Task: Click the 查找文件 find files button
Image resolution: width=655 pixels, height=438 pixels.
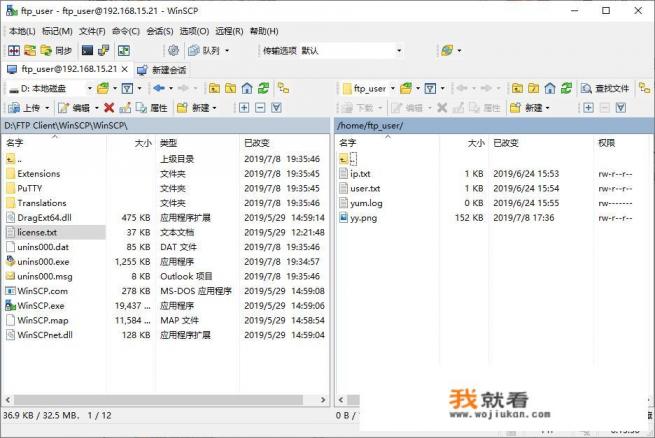Action: pos(605,88)
